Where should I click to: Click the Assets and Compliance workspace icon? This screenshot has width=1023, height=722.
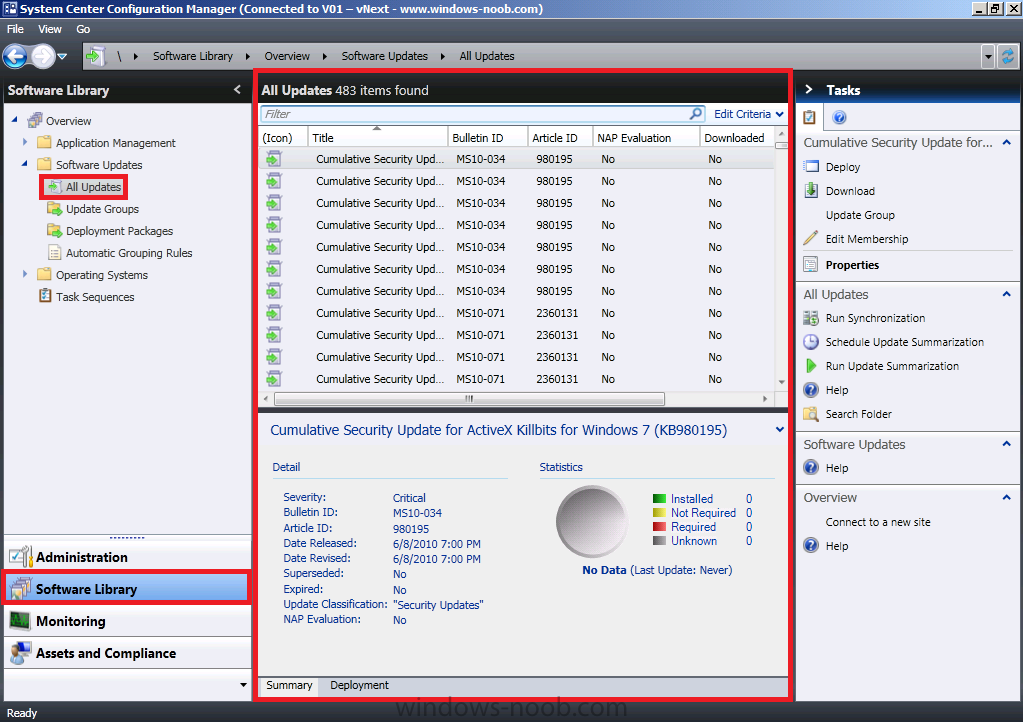pyautogui.click(x=20, y=653)
